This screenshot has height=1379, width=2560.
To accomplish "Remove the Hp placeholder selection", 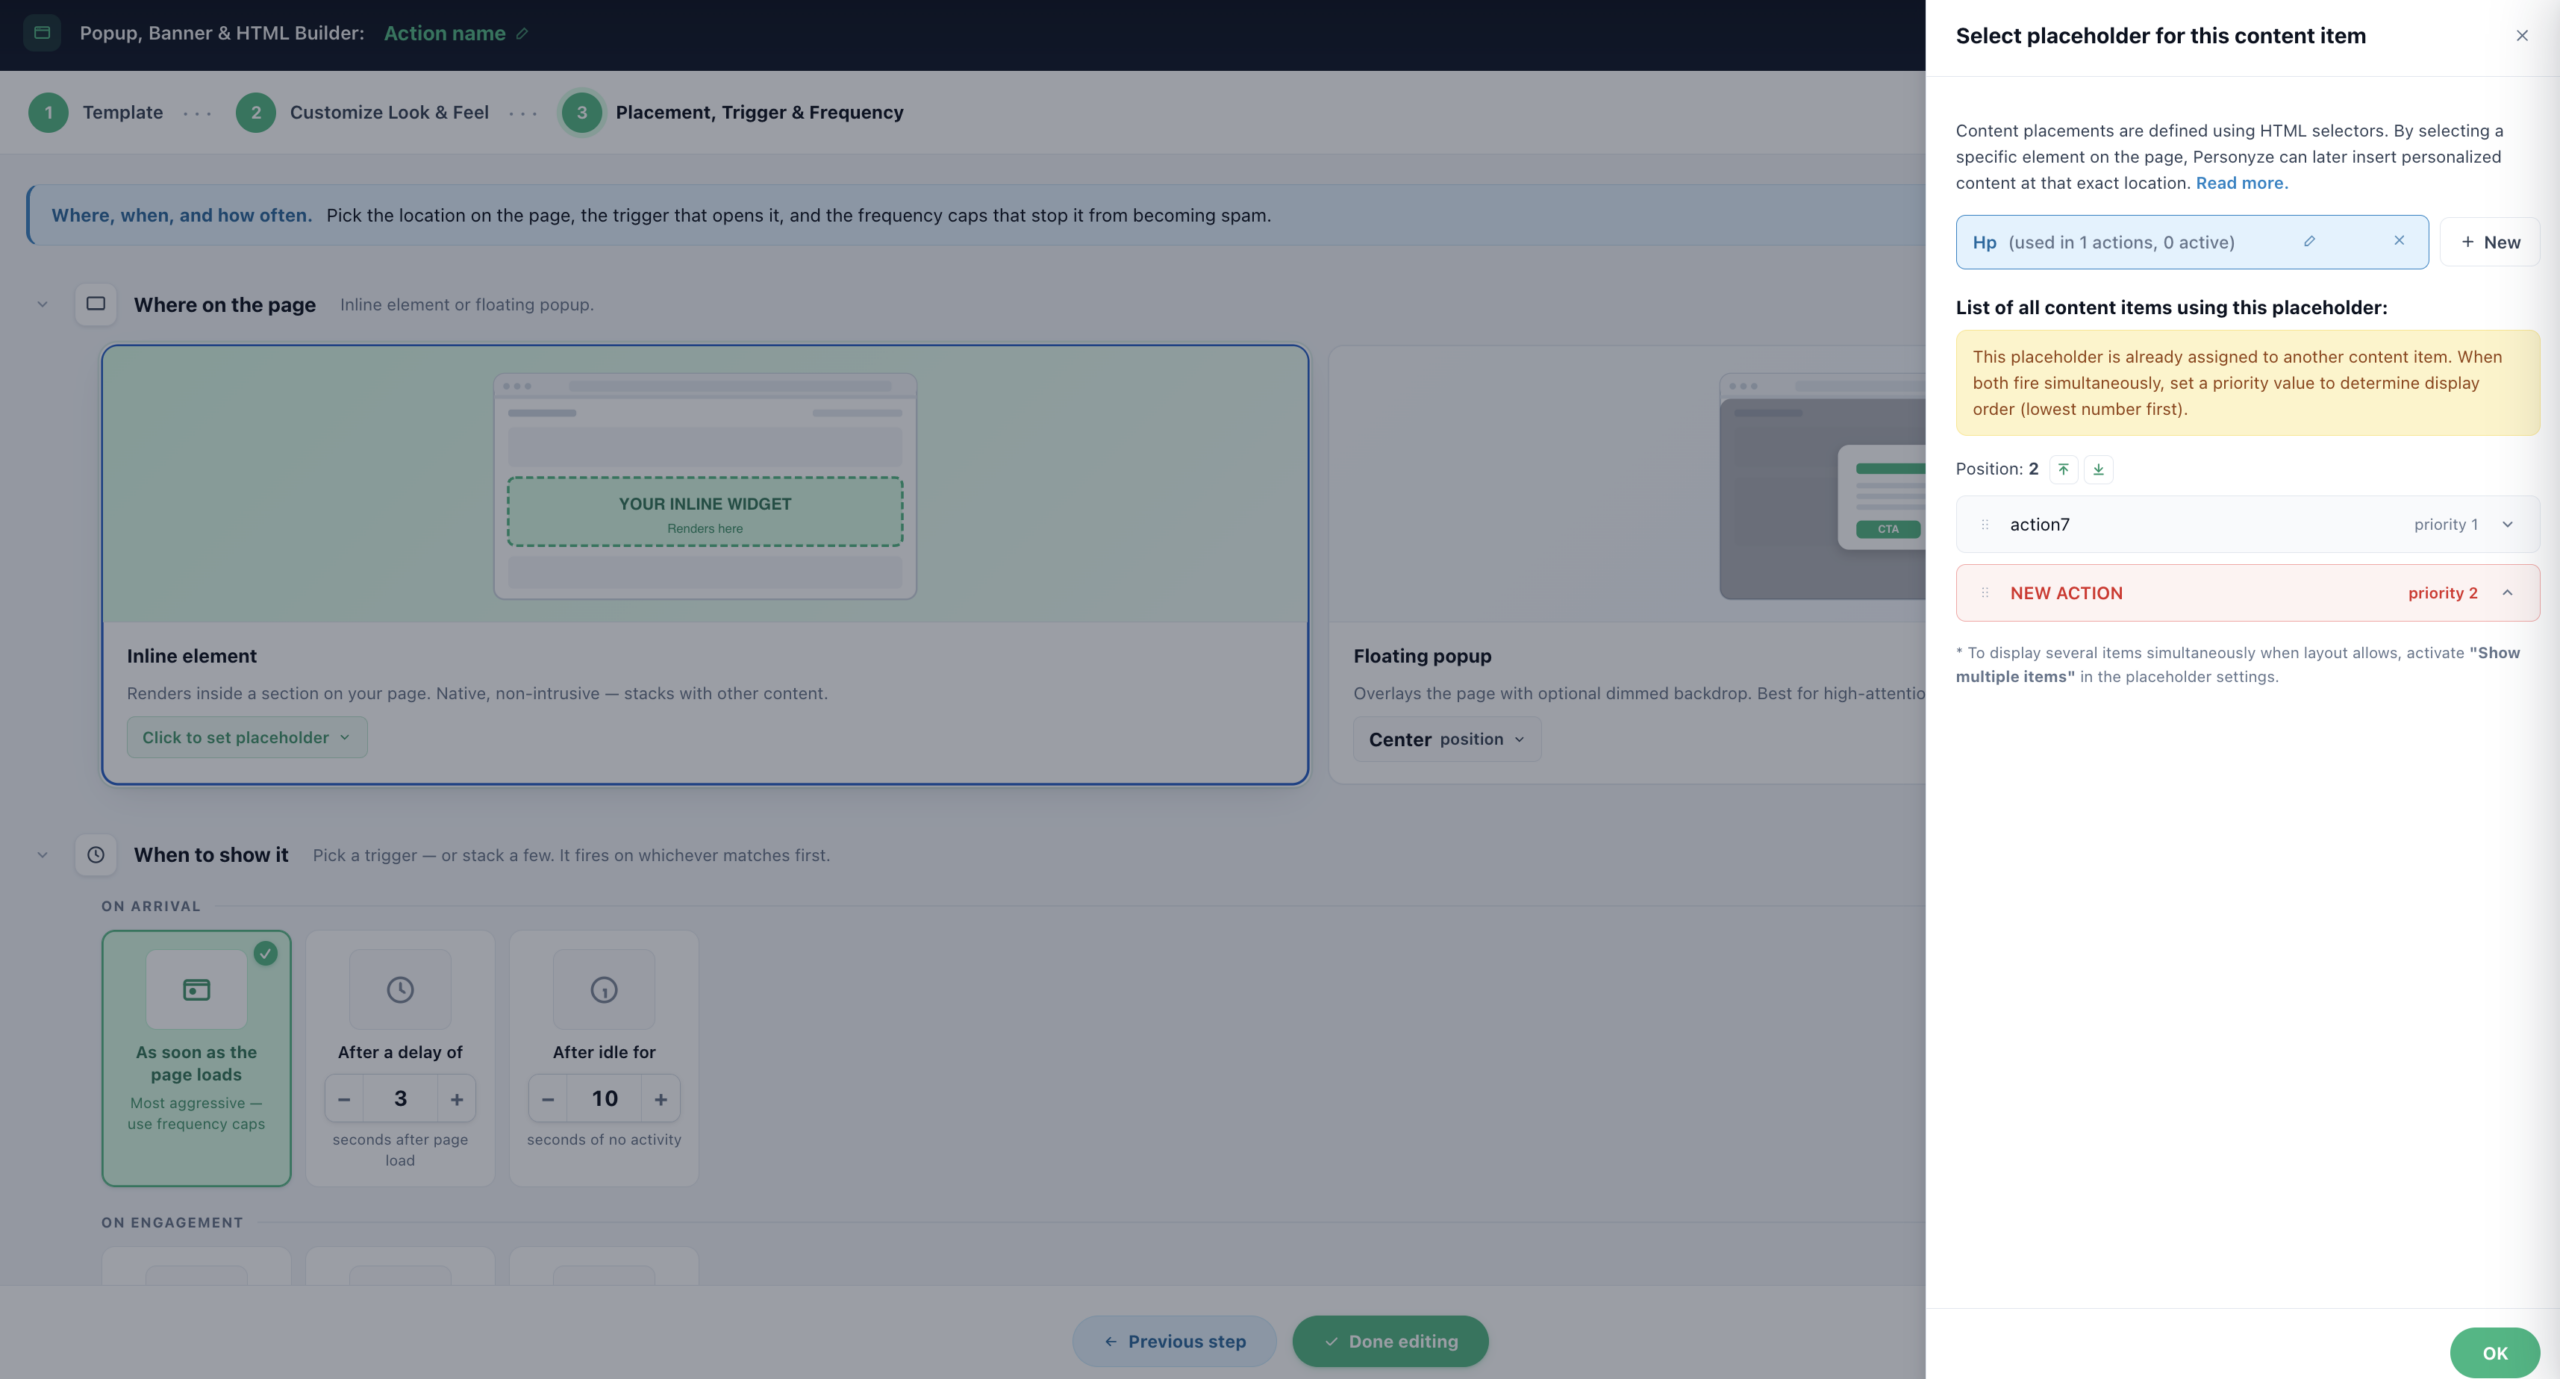I will (2398, 241).
